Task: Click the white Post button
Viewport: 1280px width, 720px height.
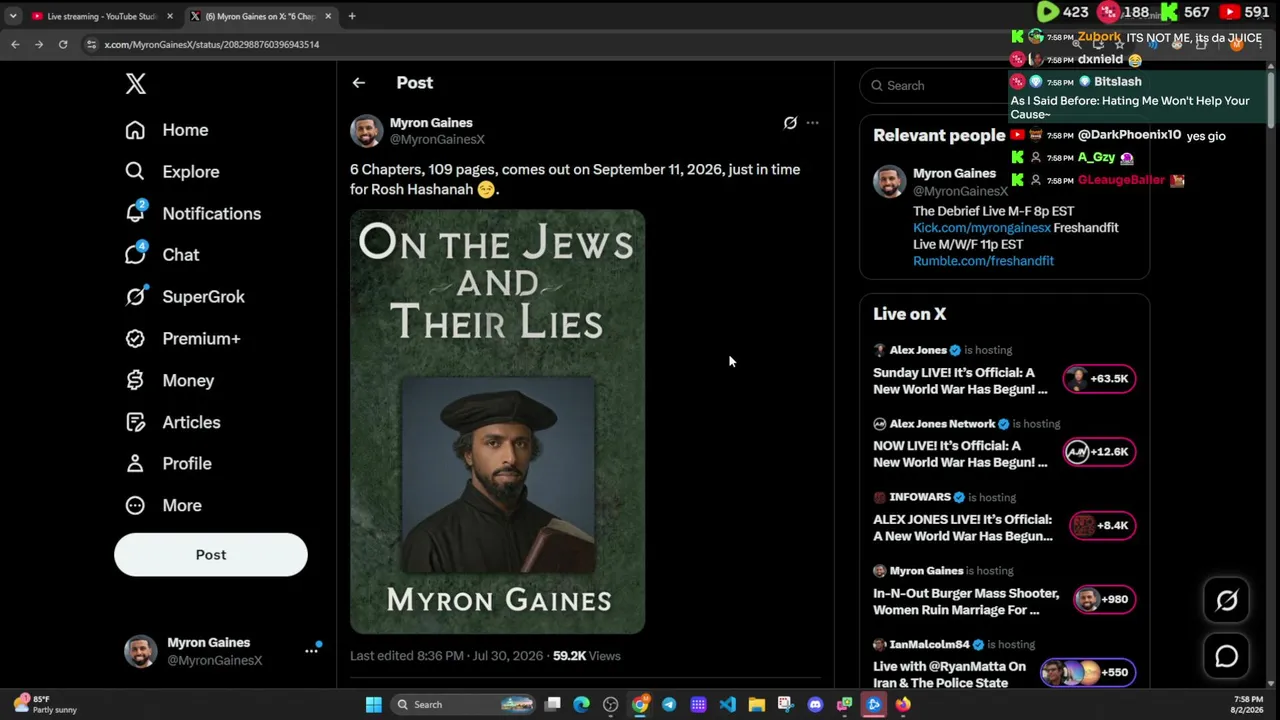Action: coord(211,555)
